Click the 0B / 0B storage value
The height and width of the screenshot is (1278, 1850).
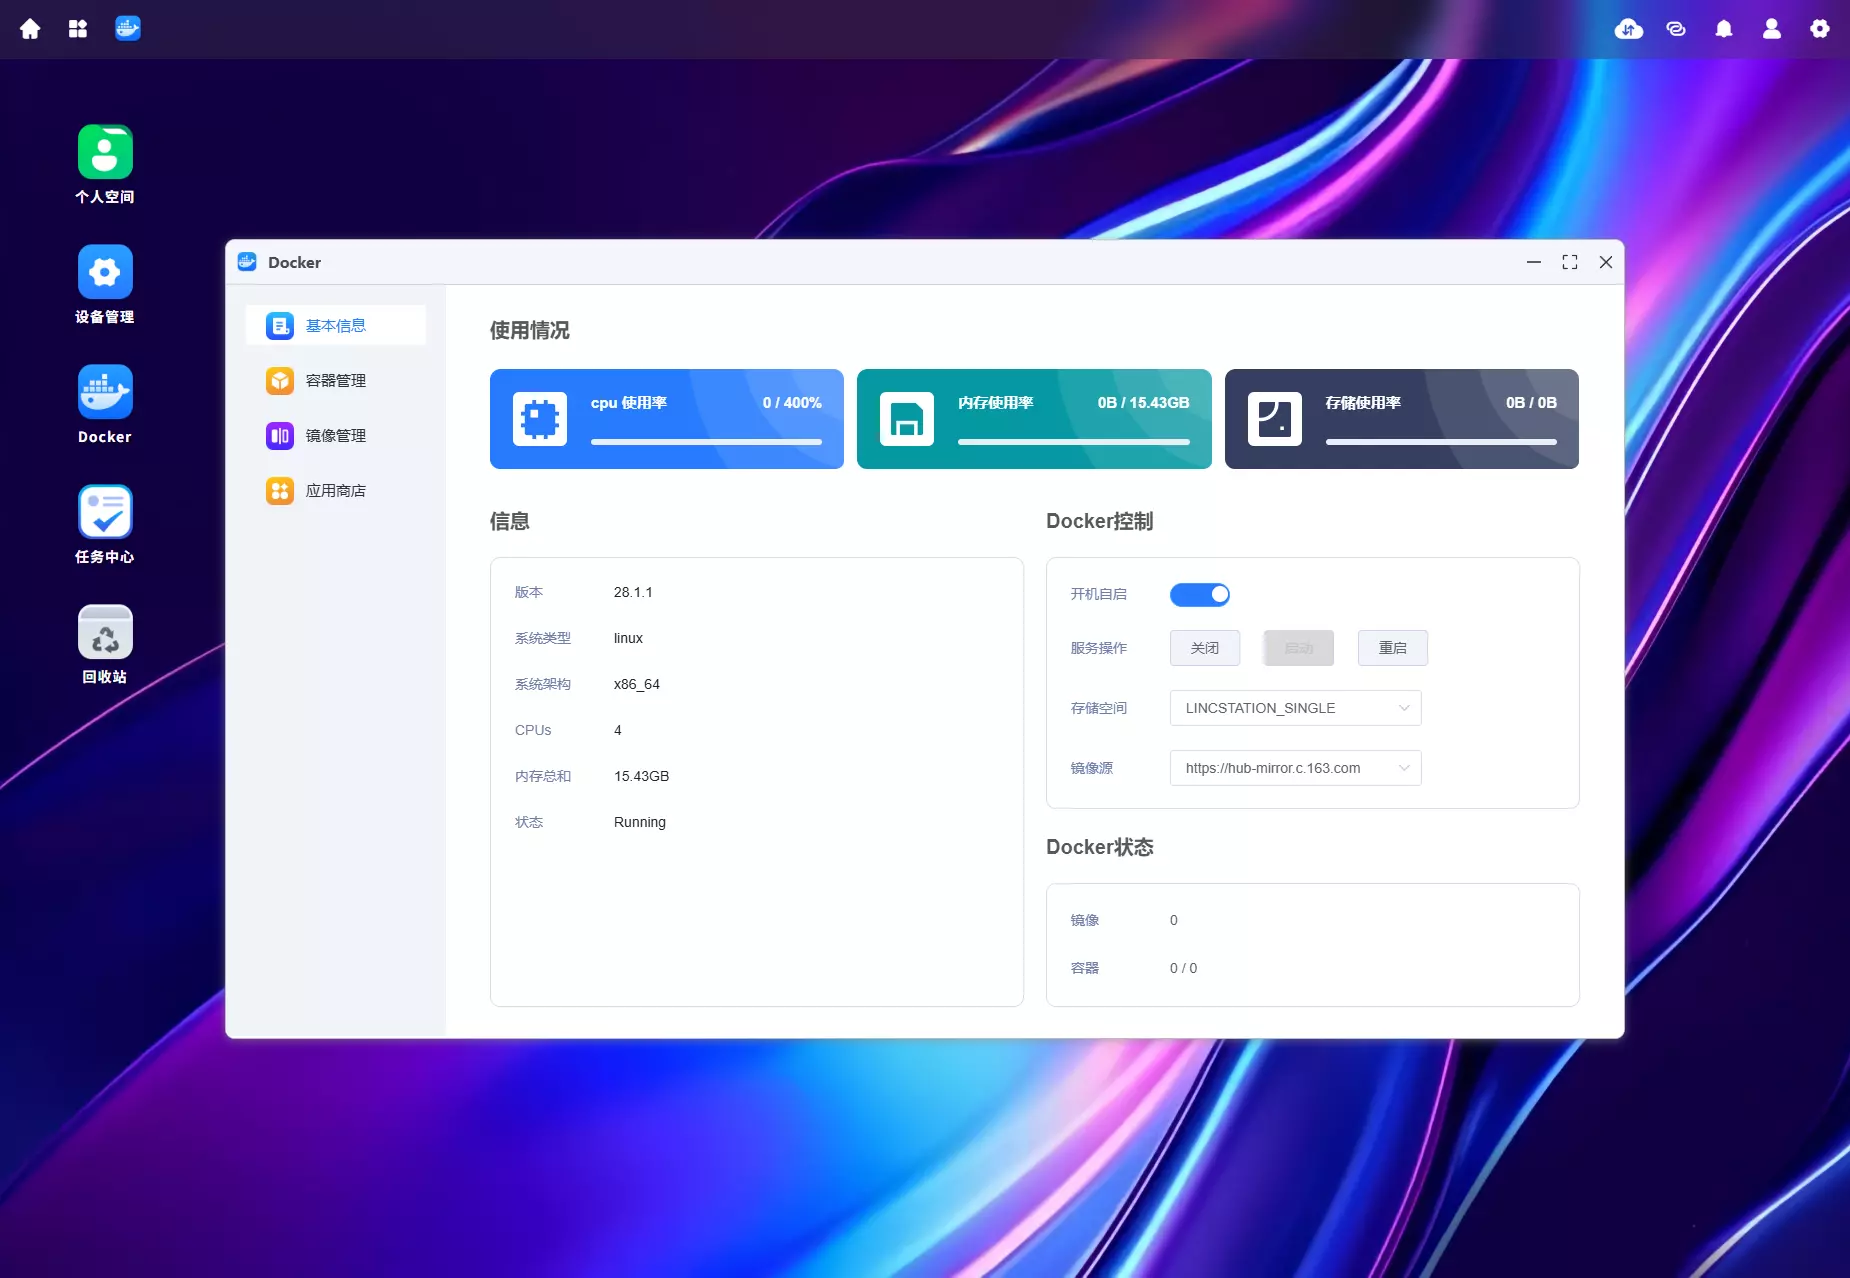point(1532,403)
